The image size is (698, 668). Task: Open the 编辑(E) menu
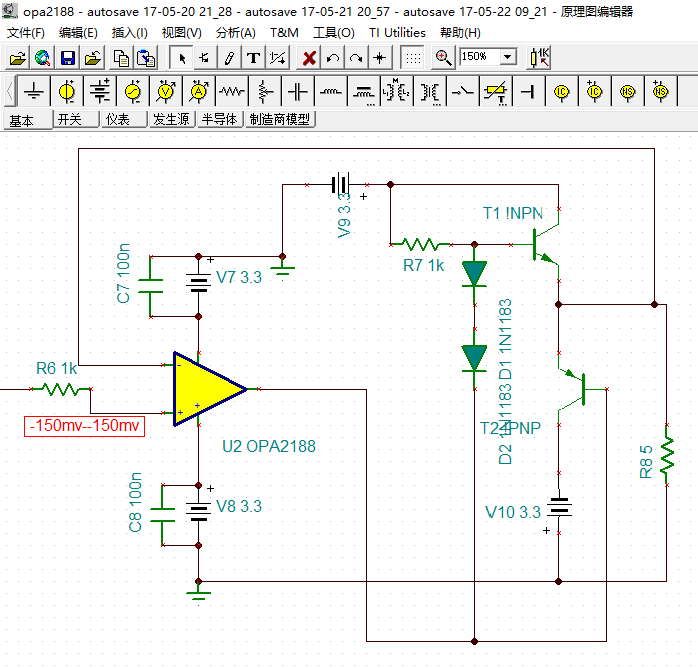coord(78,32)
